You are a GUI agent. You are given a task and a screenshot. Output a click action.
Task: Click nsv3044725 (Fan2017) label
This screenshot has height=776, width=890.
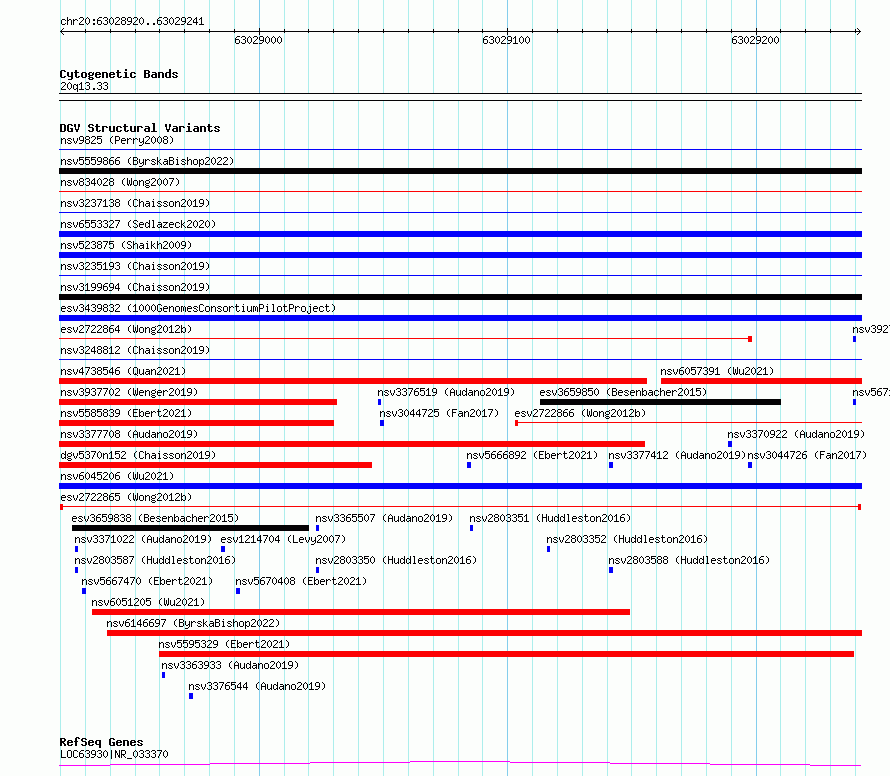(439, 413)
